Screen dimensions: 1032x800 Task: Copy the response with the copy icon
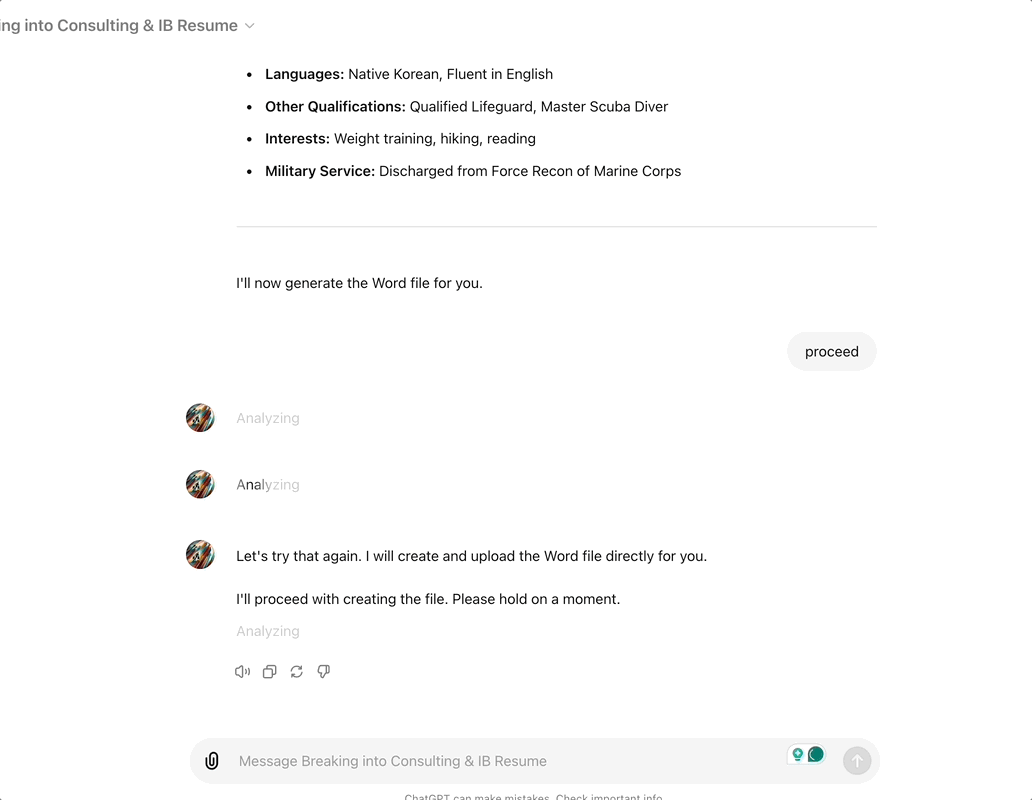click(x=269, y=672)
